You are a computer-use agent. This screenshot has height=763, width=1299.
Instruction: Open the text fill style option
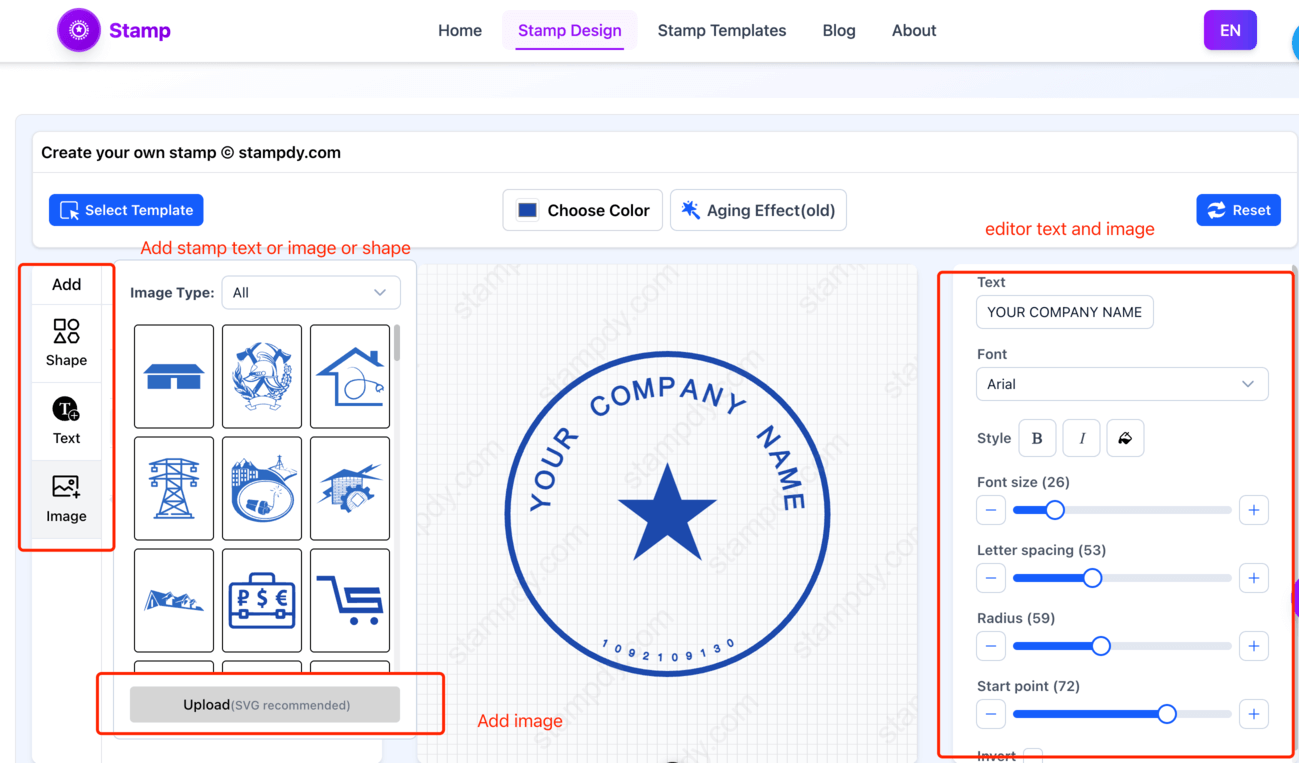(x=1125, y=438)
